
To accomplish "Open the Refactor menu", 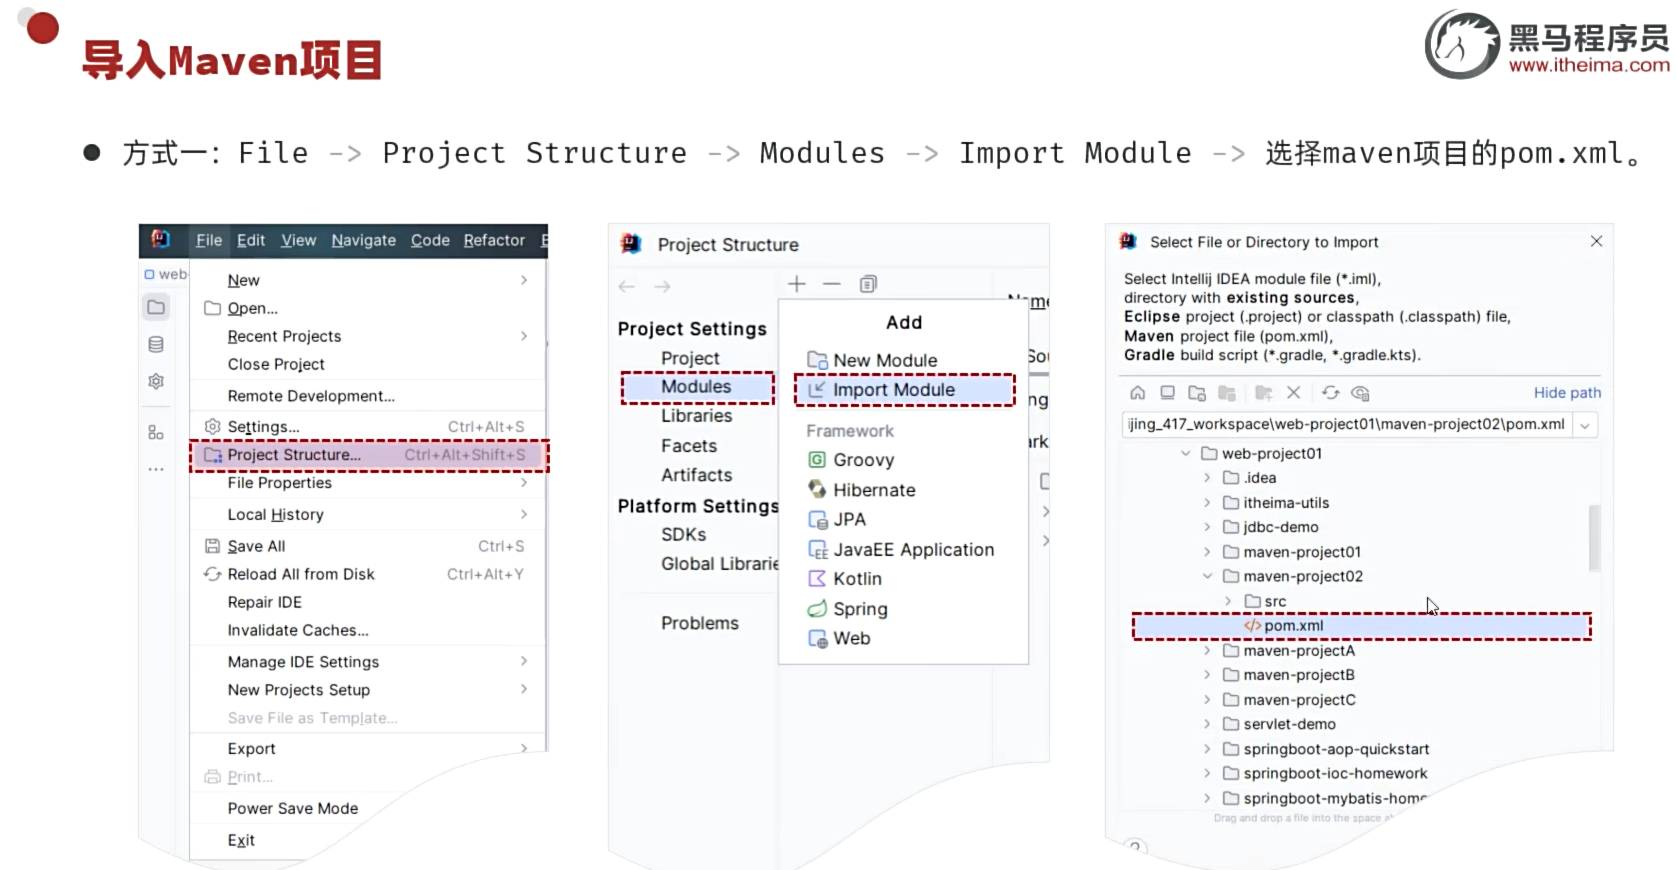I will pyautogui.click(x=494, y=240).
